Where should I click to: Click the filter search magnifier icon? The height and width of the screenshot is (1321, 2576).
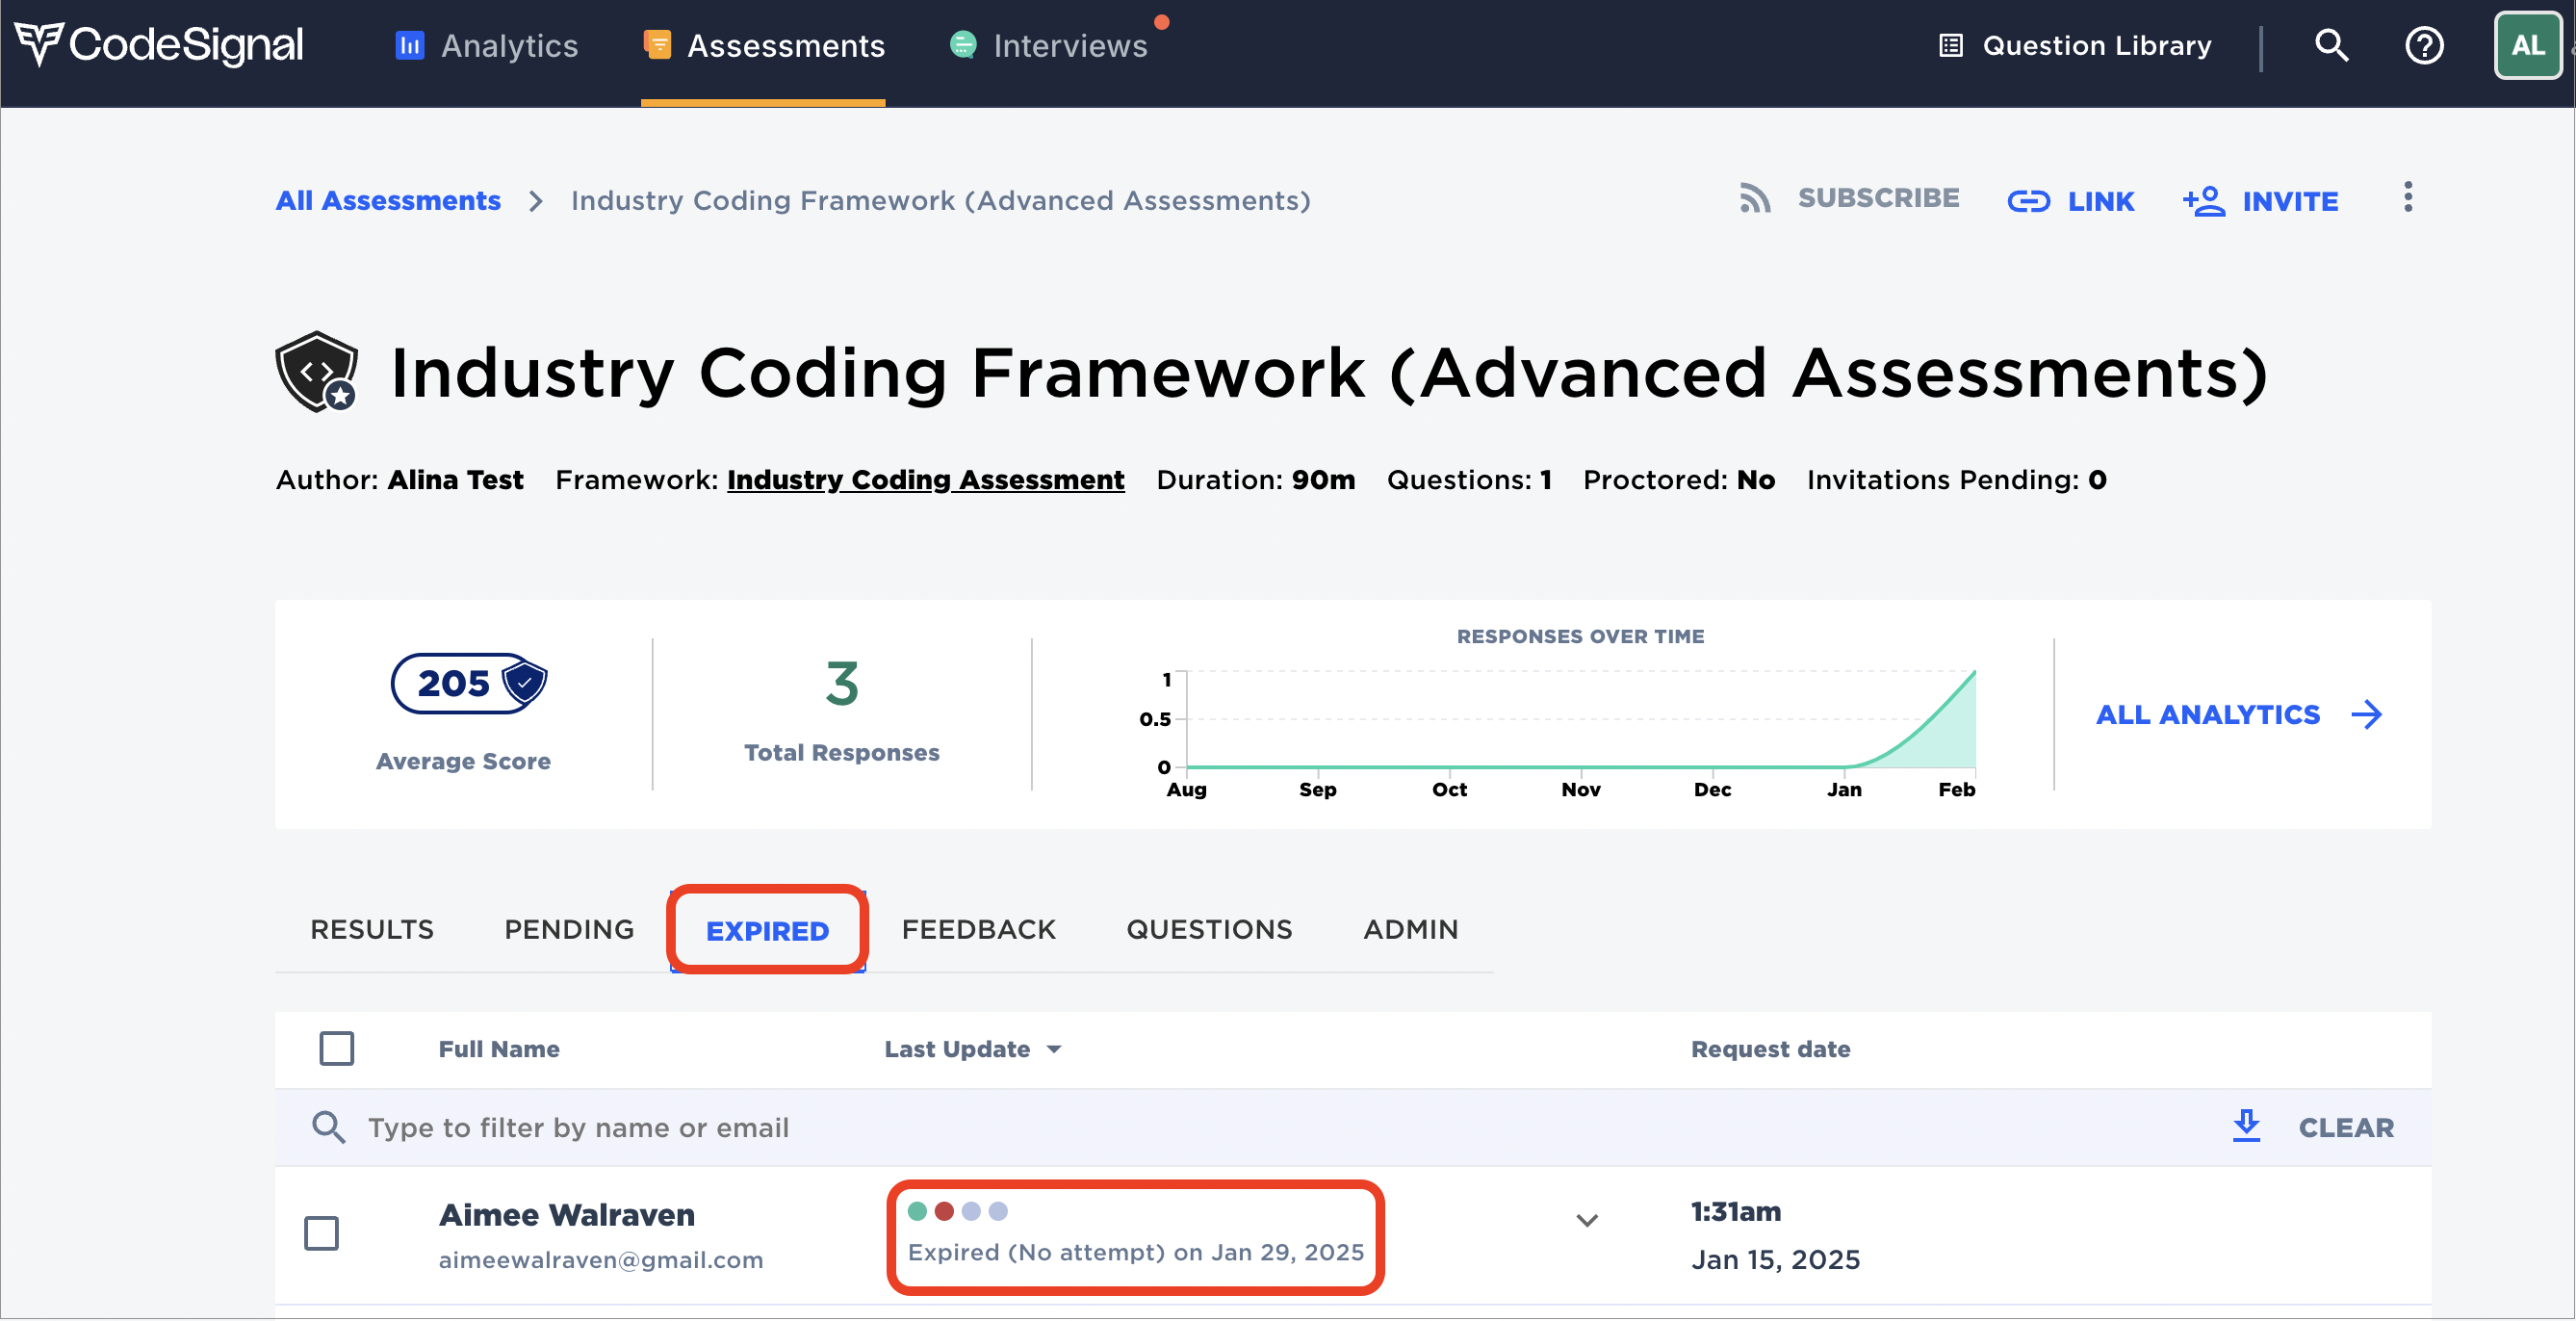pos(328,1128)
